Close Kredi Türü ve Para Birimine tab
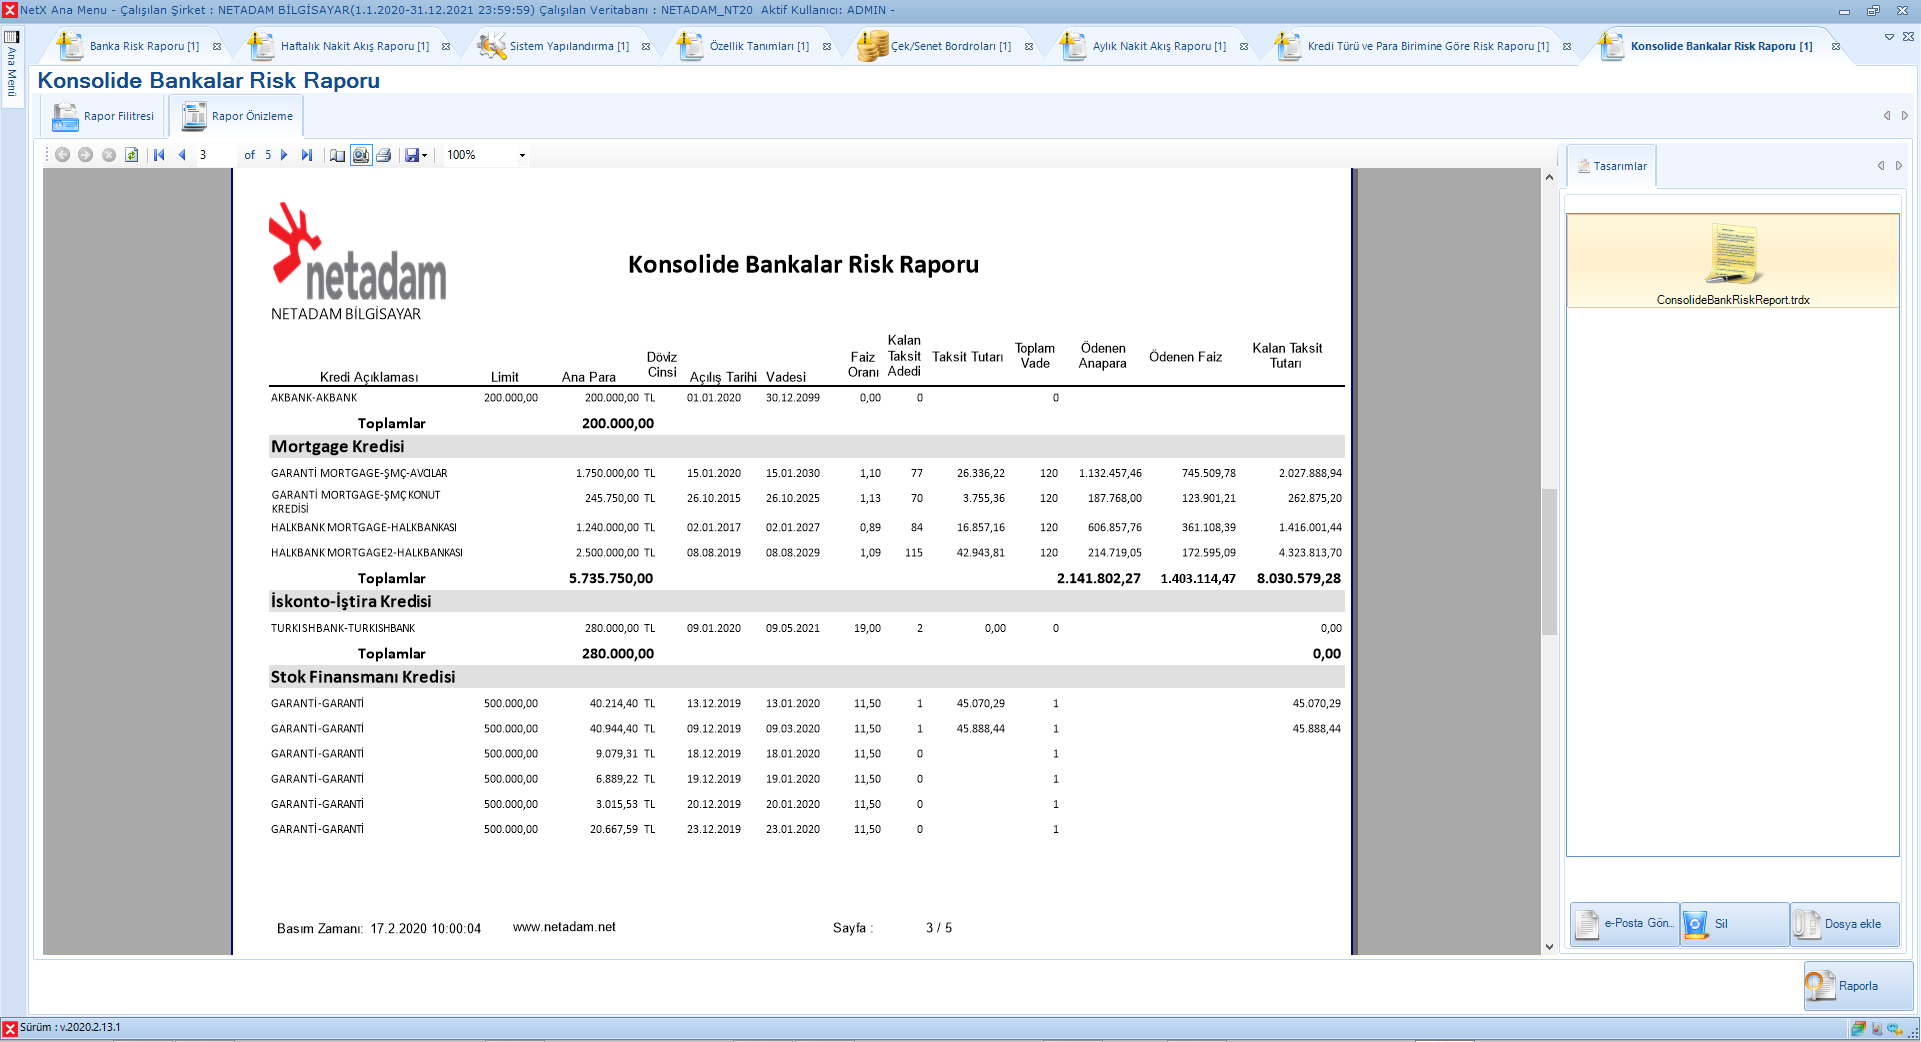This screenshot has width=1921, height=1042. [1567, 46]
